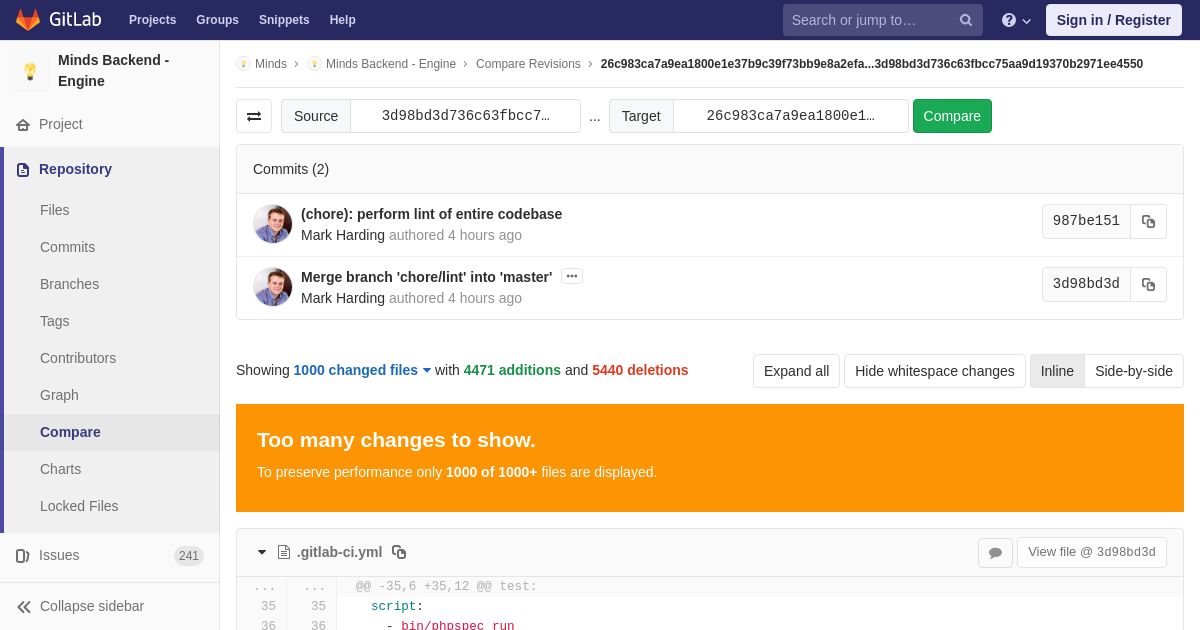Viewport: 1200px width, 630px height.
Task: Open Contributors in the sidebar
Action: pos(78,358)
